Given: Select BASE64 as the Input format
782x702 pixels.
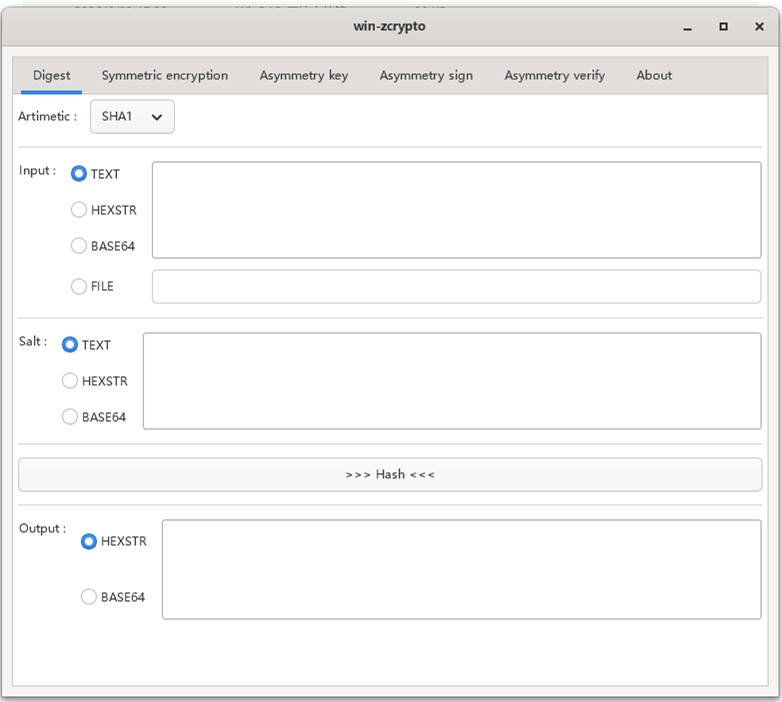Looking at the screenshot, I should point(103,246).
